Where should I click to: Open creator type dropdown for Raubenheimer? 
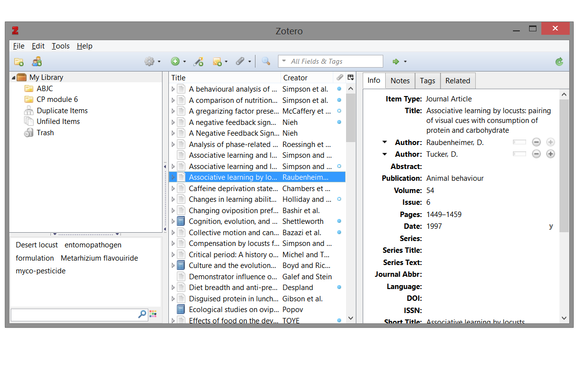(385, 142)
